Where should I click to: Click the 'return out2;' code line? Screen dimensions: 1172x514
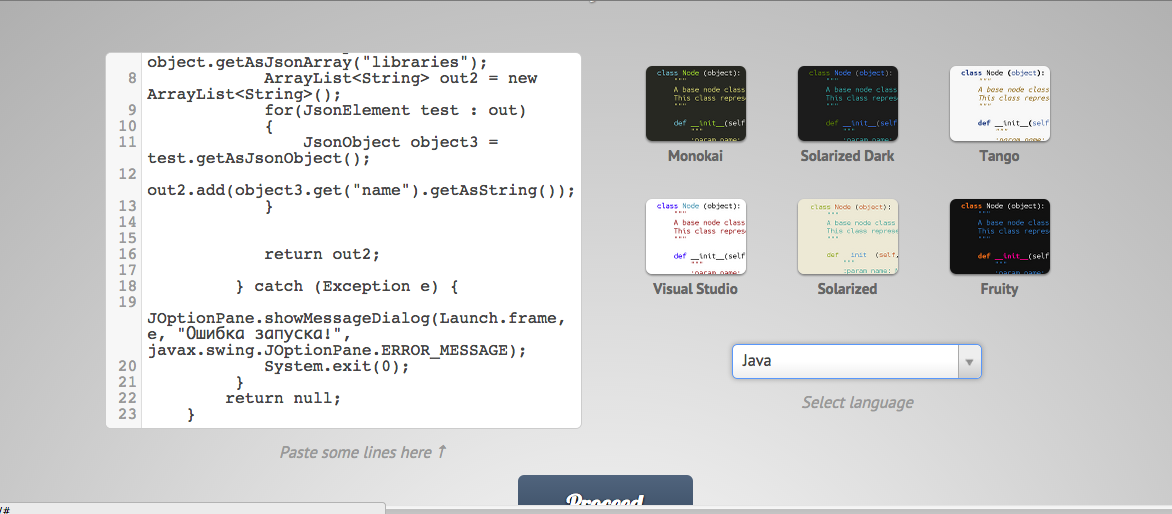tap(322, 254)
